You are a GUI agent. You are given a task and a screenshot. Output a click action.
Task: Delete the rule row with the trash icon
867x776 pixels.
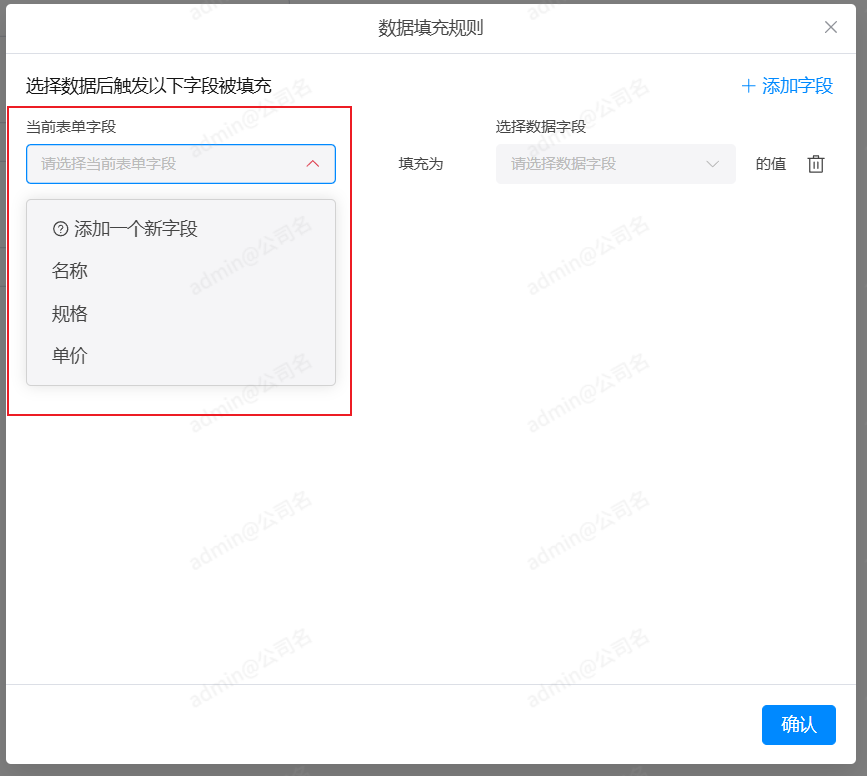(x=816, y=164)
